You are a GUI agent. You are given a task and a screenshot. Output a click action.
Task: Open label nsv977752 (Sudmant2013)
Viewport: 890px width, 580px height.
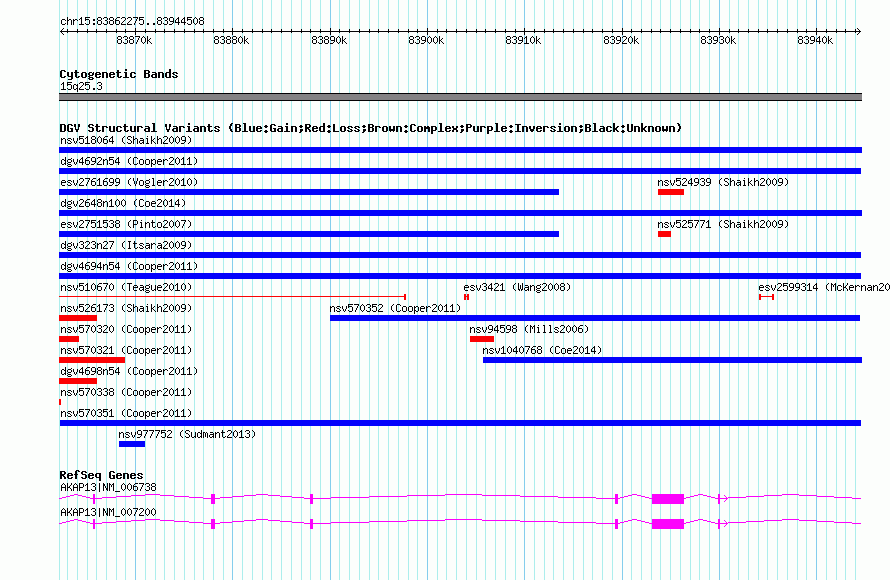pyautogui.click(x=187, y=434)
